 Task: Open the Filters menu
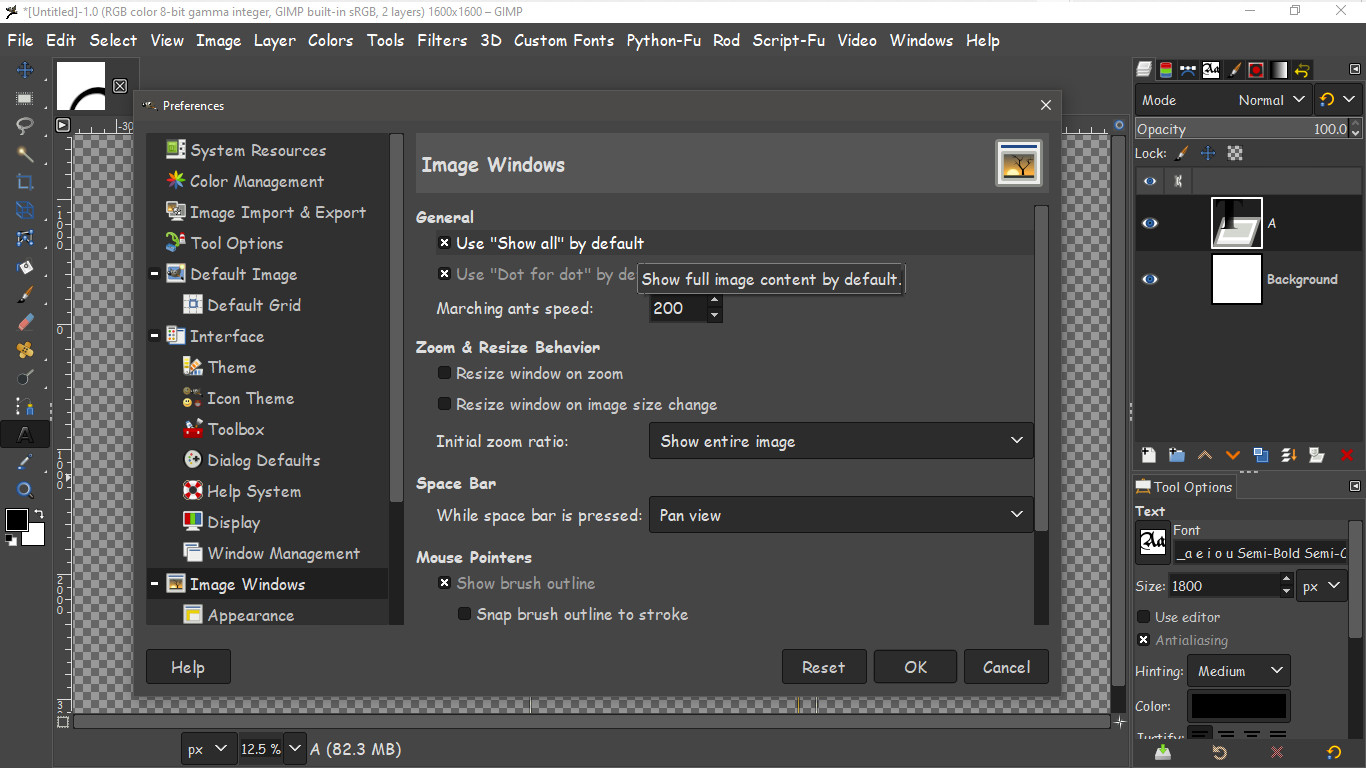[442, 40]
